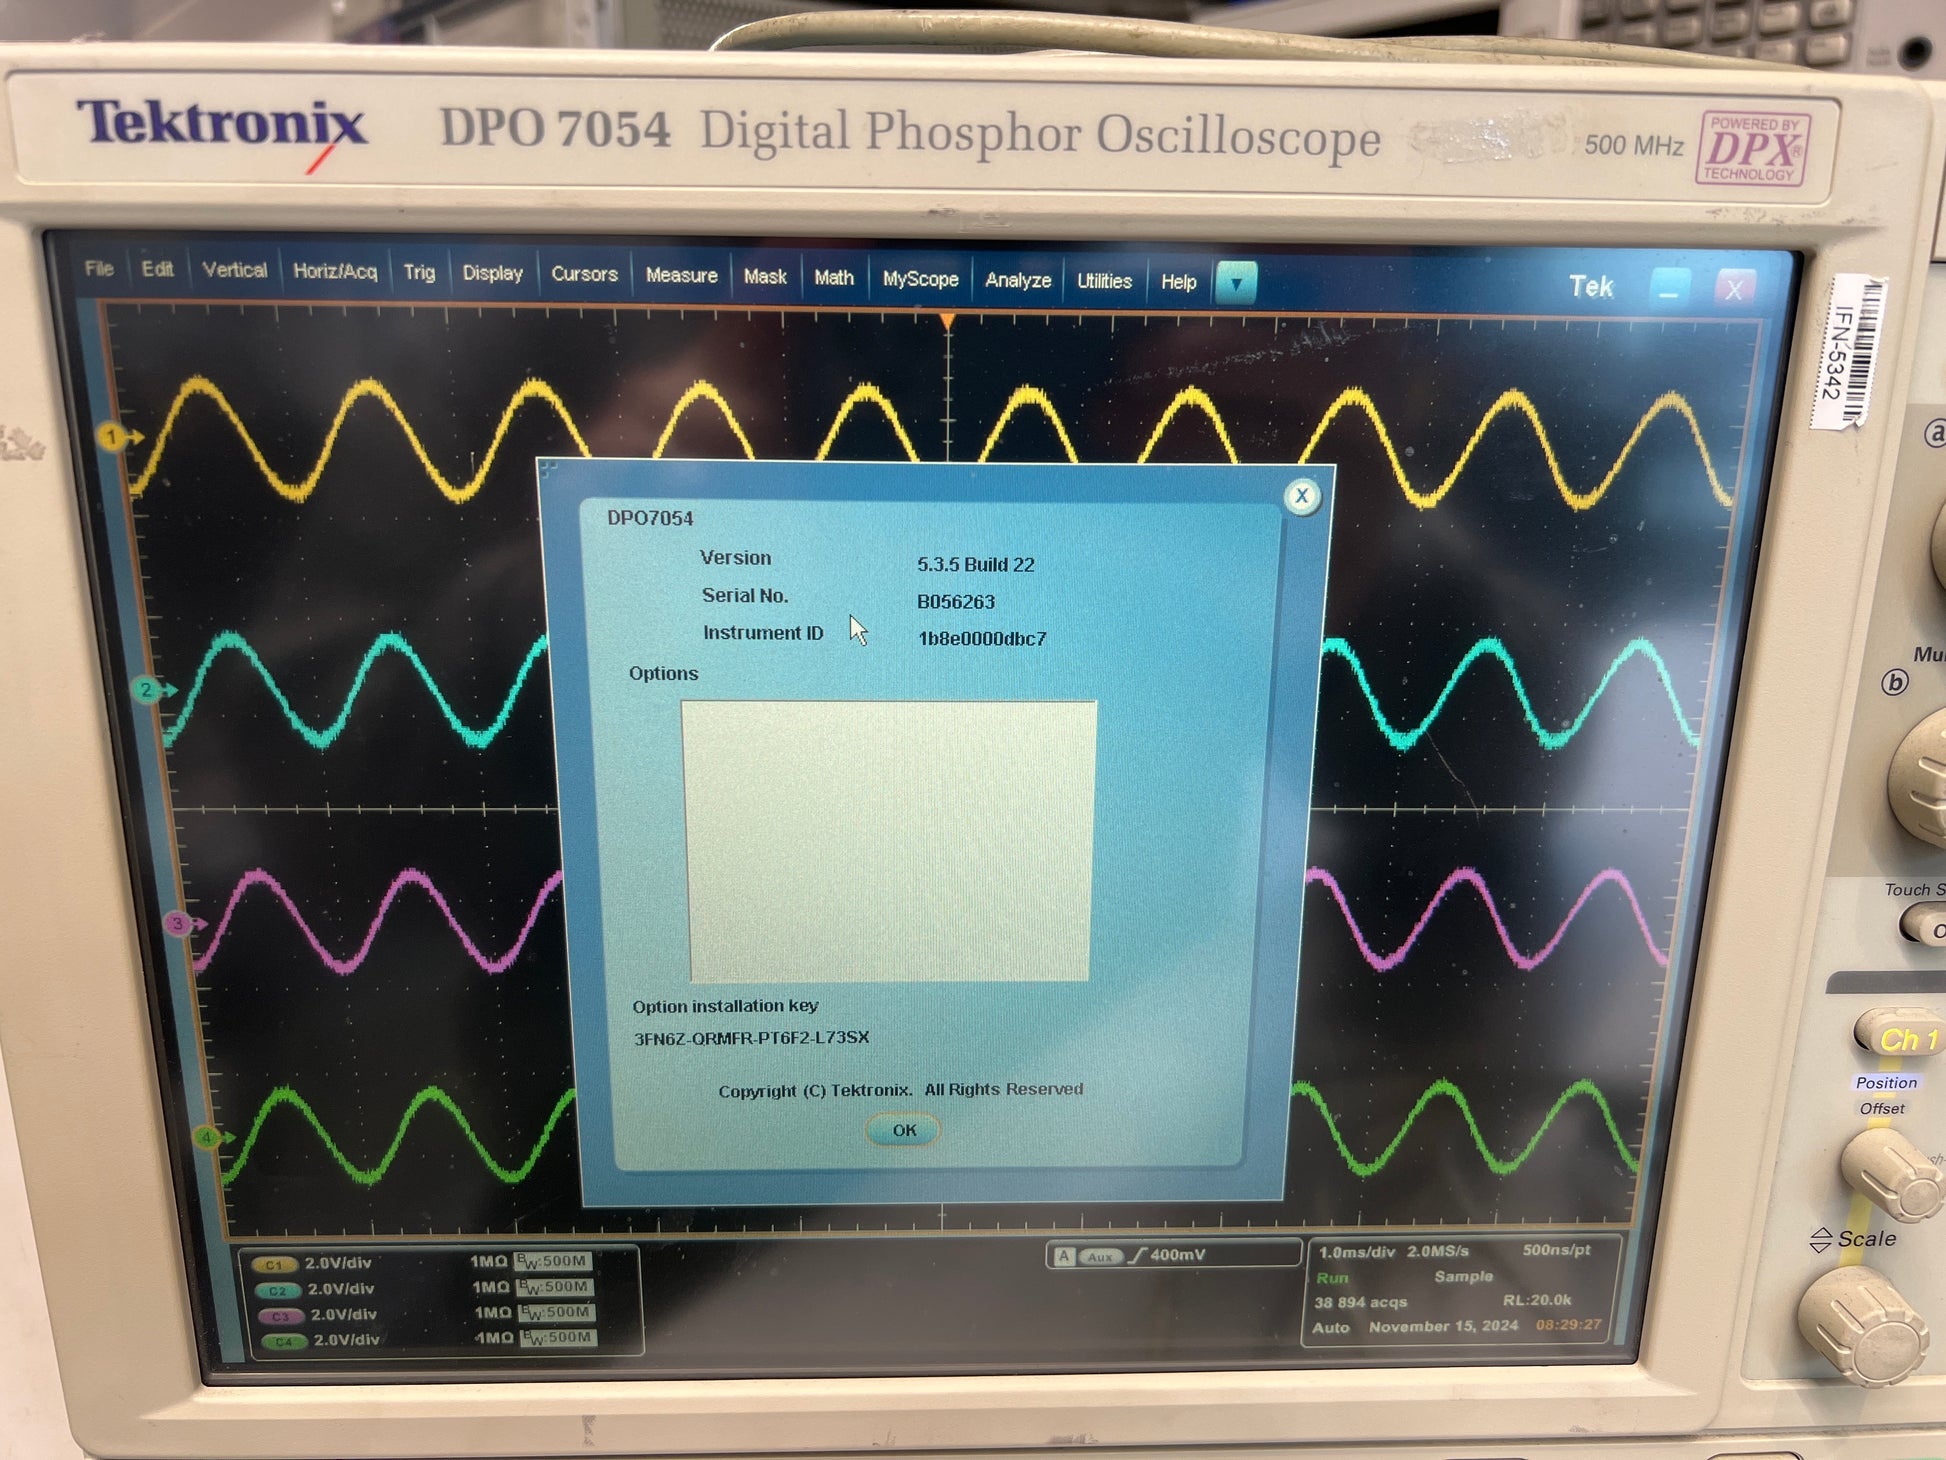
Task: Open the Utilities menu
Action: (1104, 281)
